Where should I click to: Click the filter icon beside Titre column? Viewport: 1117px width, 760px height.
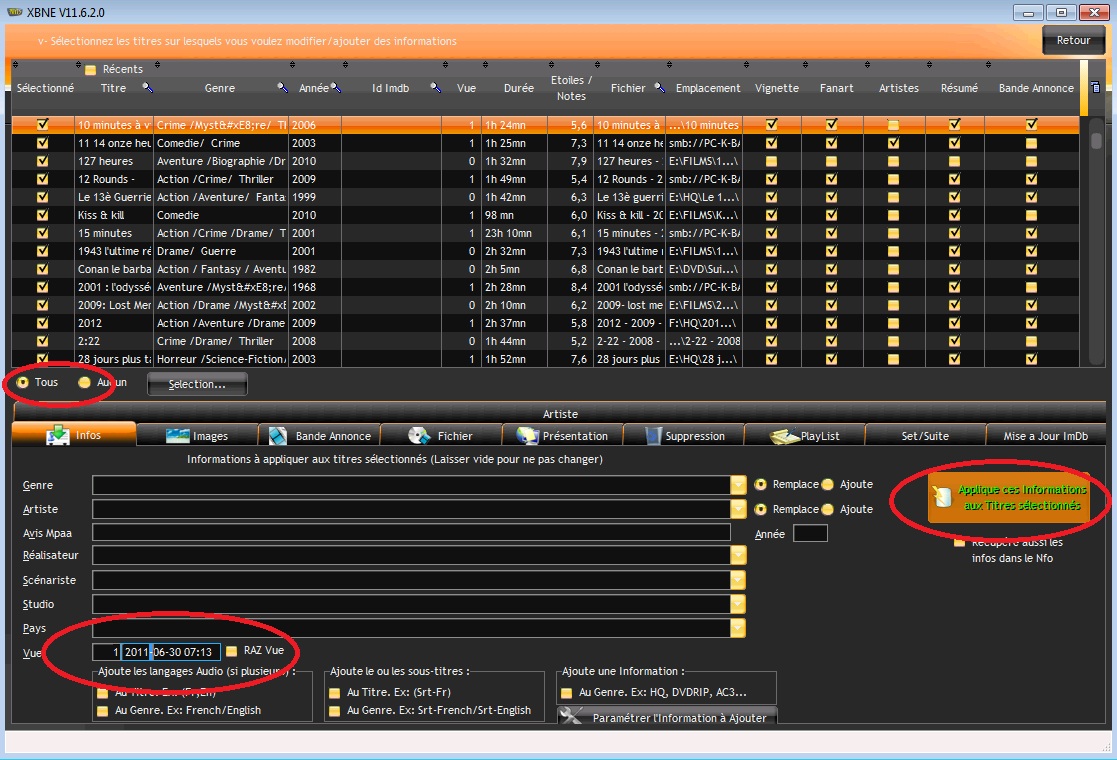click(148, 88)
